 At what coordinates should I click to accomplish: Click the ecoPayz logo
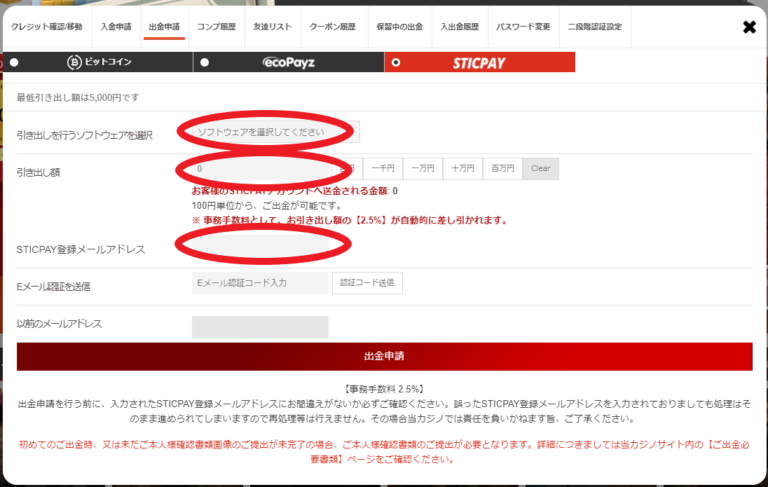(288, 62)
